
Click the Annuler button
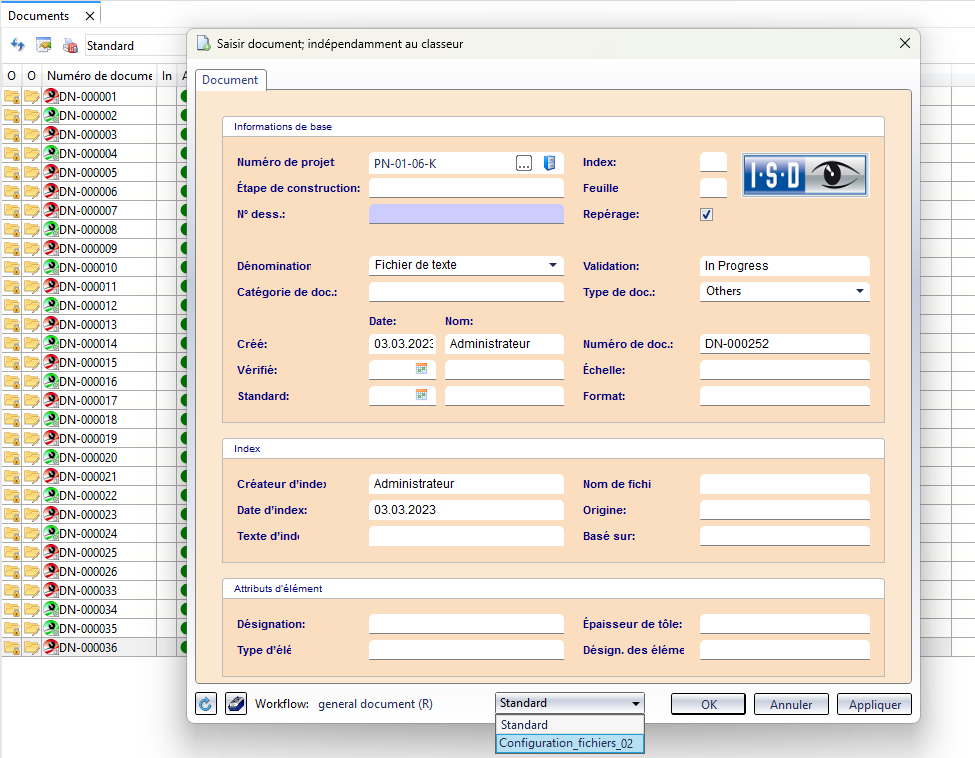791,705
